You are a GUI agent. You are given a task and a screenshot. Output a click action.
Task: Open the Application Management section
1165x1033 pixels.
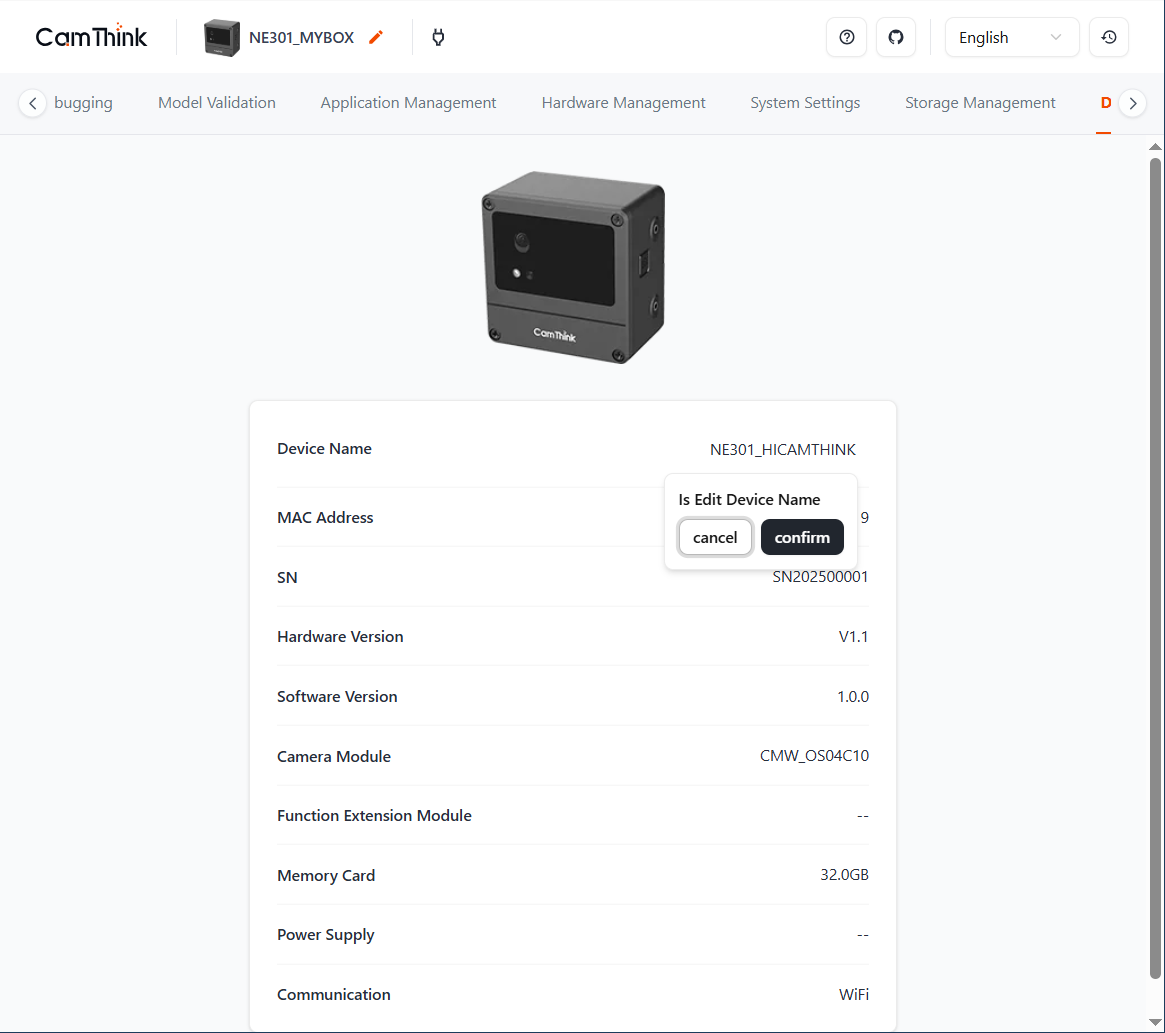(408, 103)
